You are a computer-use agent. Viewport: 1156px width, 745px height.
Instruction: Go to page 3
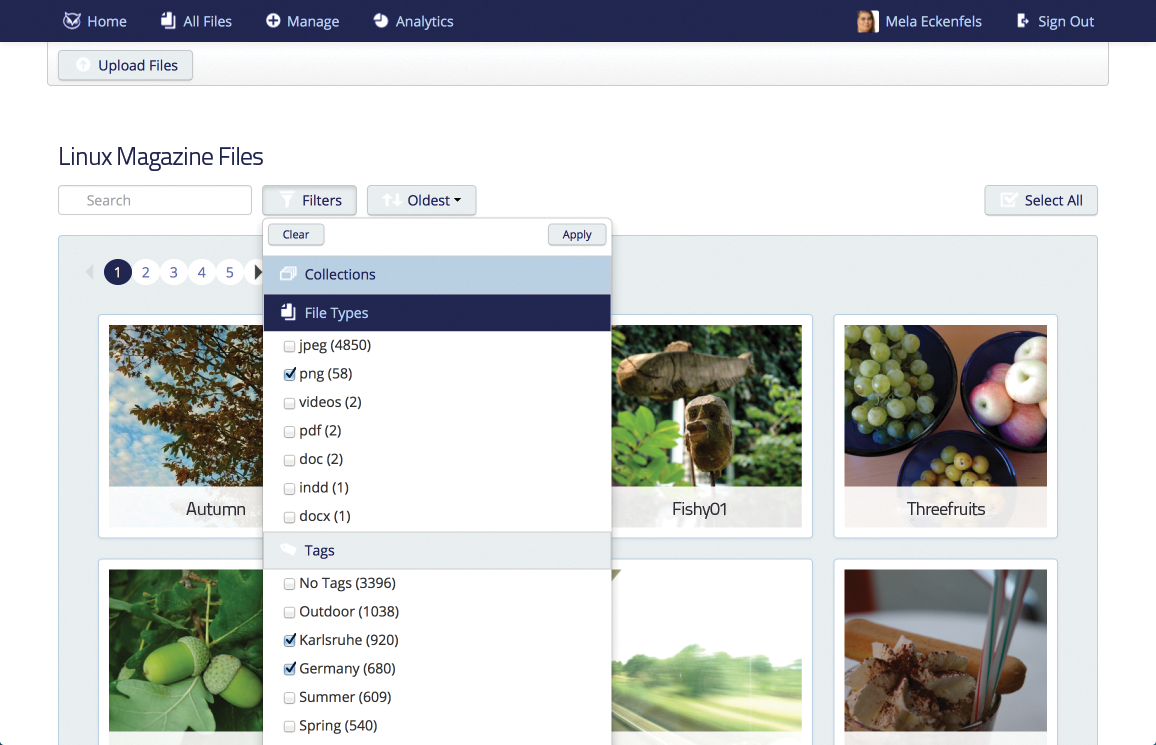click(173, 273)
